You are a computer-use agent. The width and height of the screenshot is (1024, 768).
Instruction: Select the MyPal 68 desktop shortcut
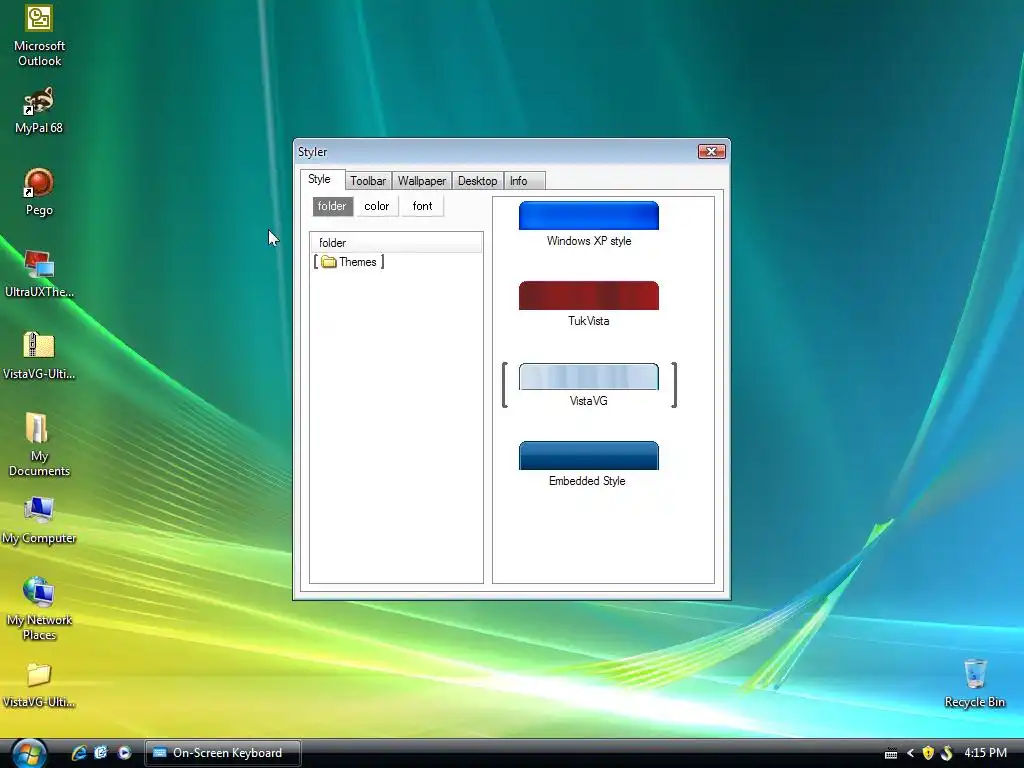click(39, 110)
